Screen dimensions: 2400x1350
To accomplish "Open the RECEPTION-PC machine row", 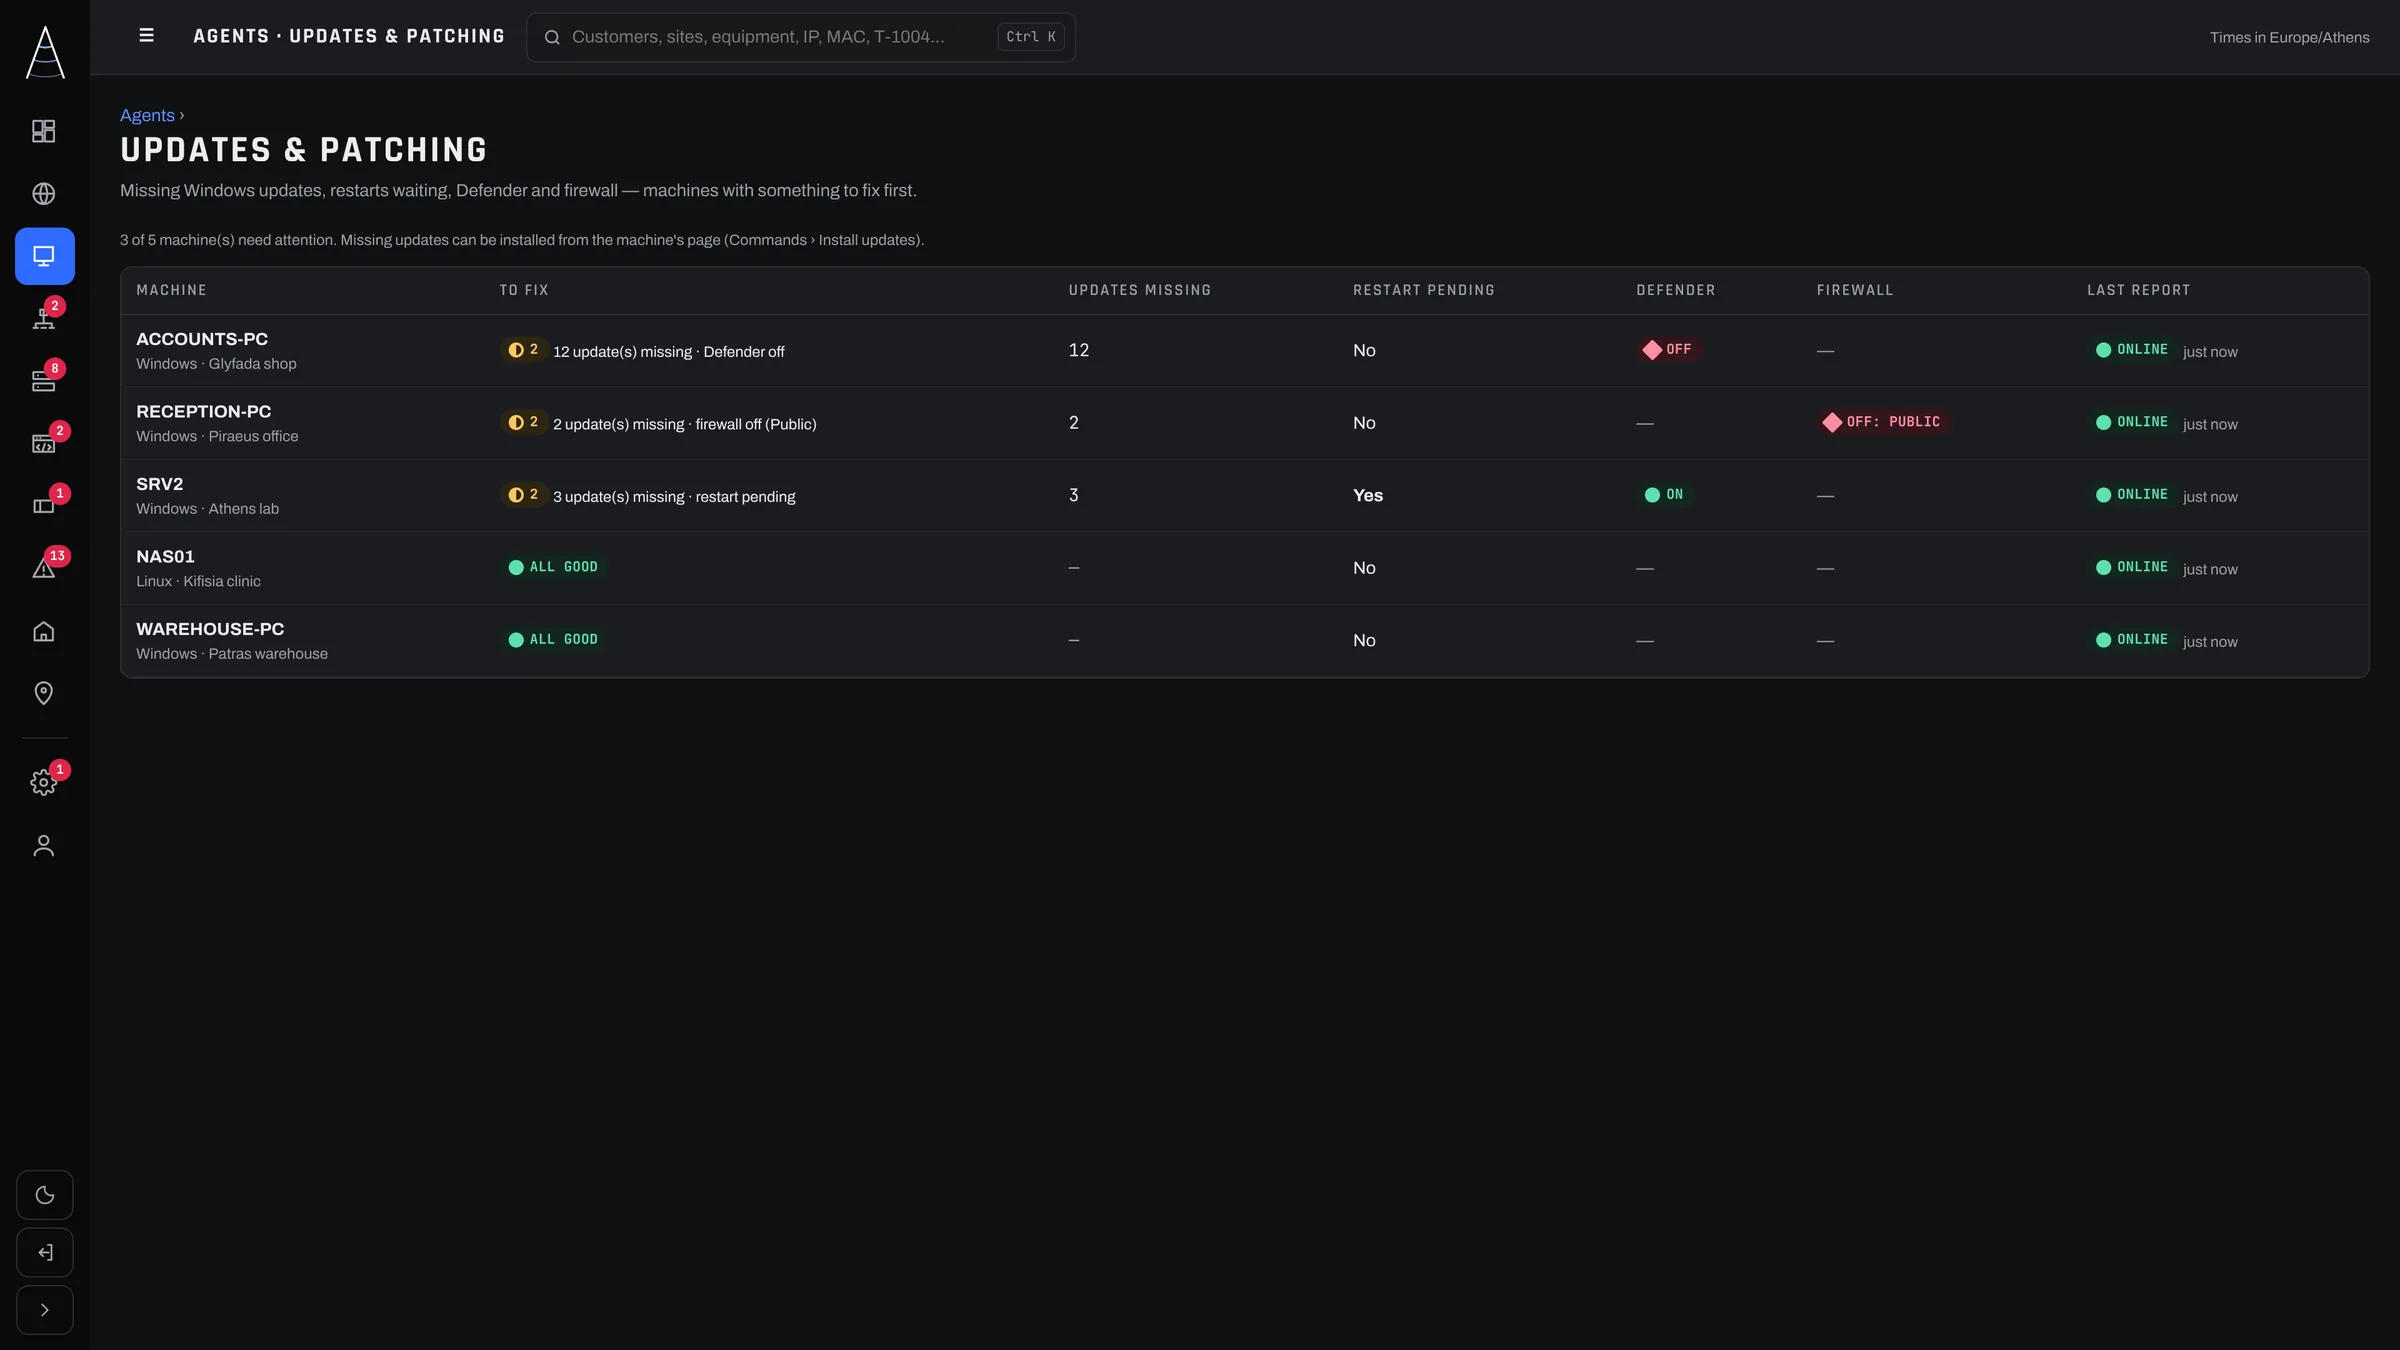I will coord(1244,423).
